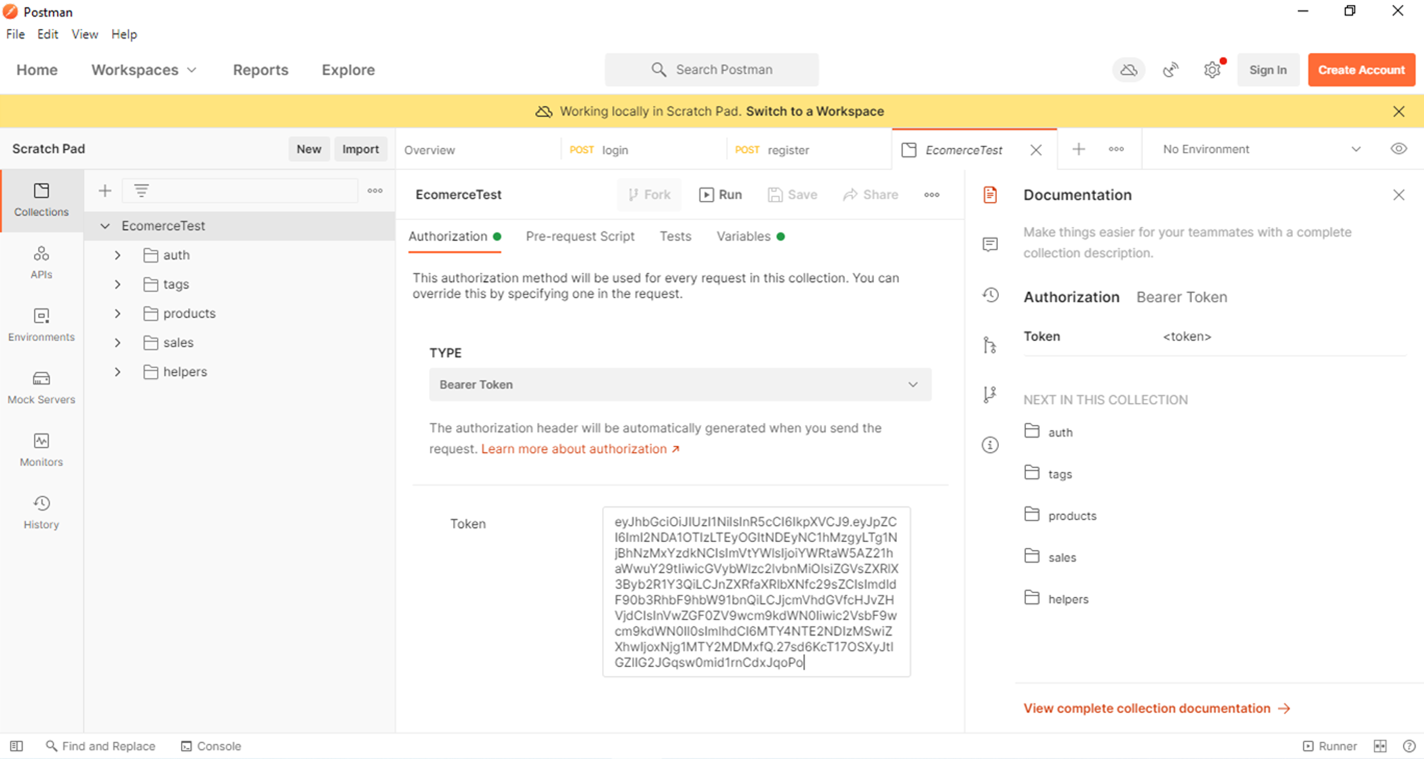Click the Search Postman box

pyautogui.click(x=712, y=70)
